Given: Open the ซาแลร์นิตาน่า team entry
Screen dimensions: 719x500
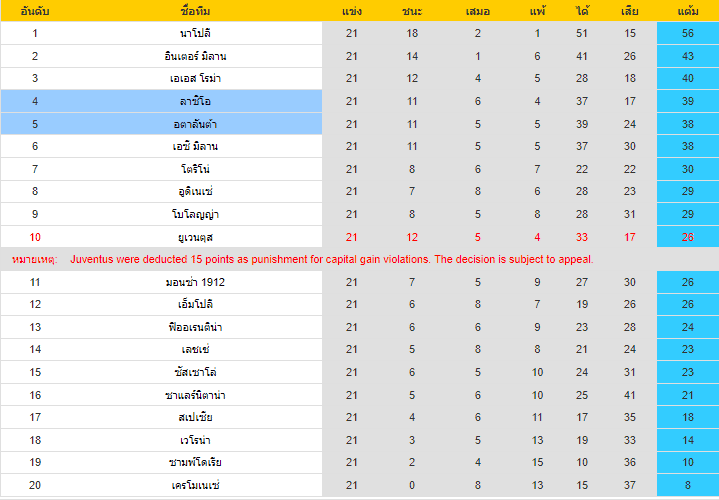Looking at the screenshot, I should tap(195, 394).
